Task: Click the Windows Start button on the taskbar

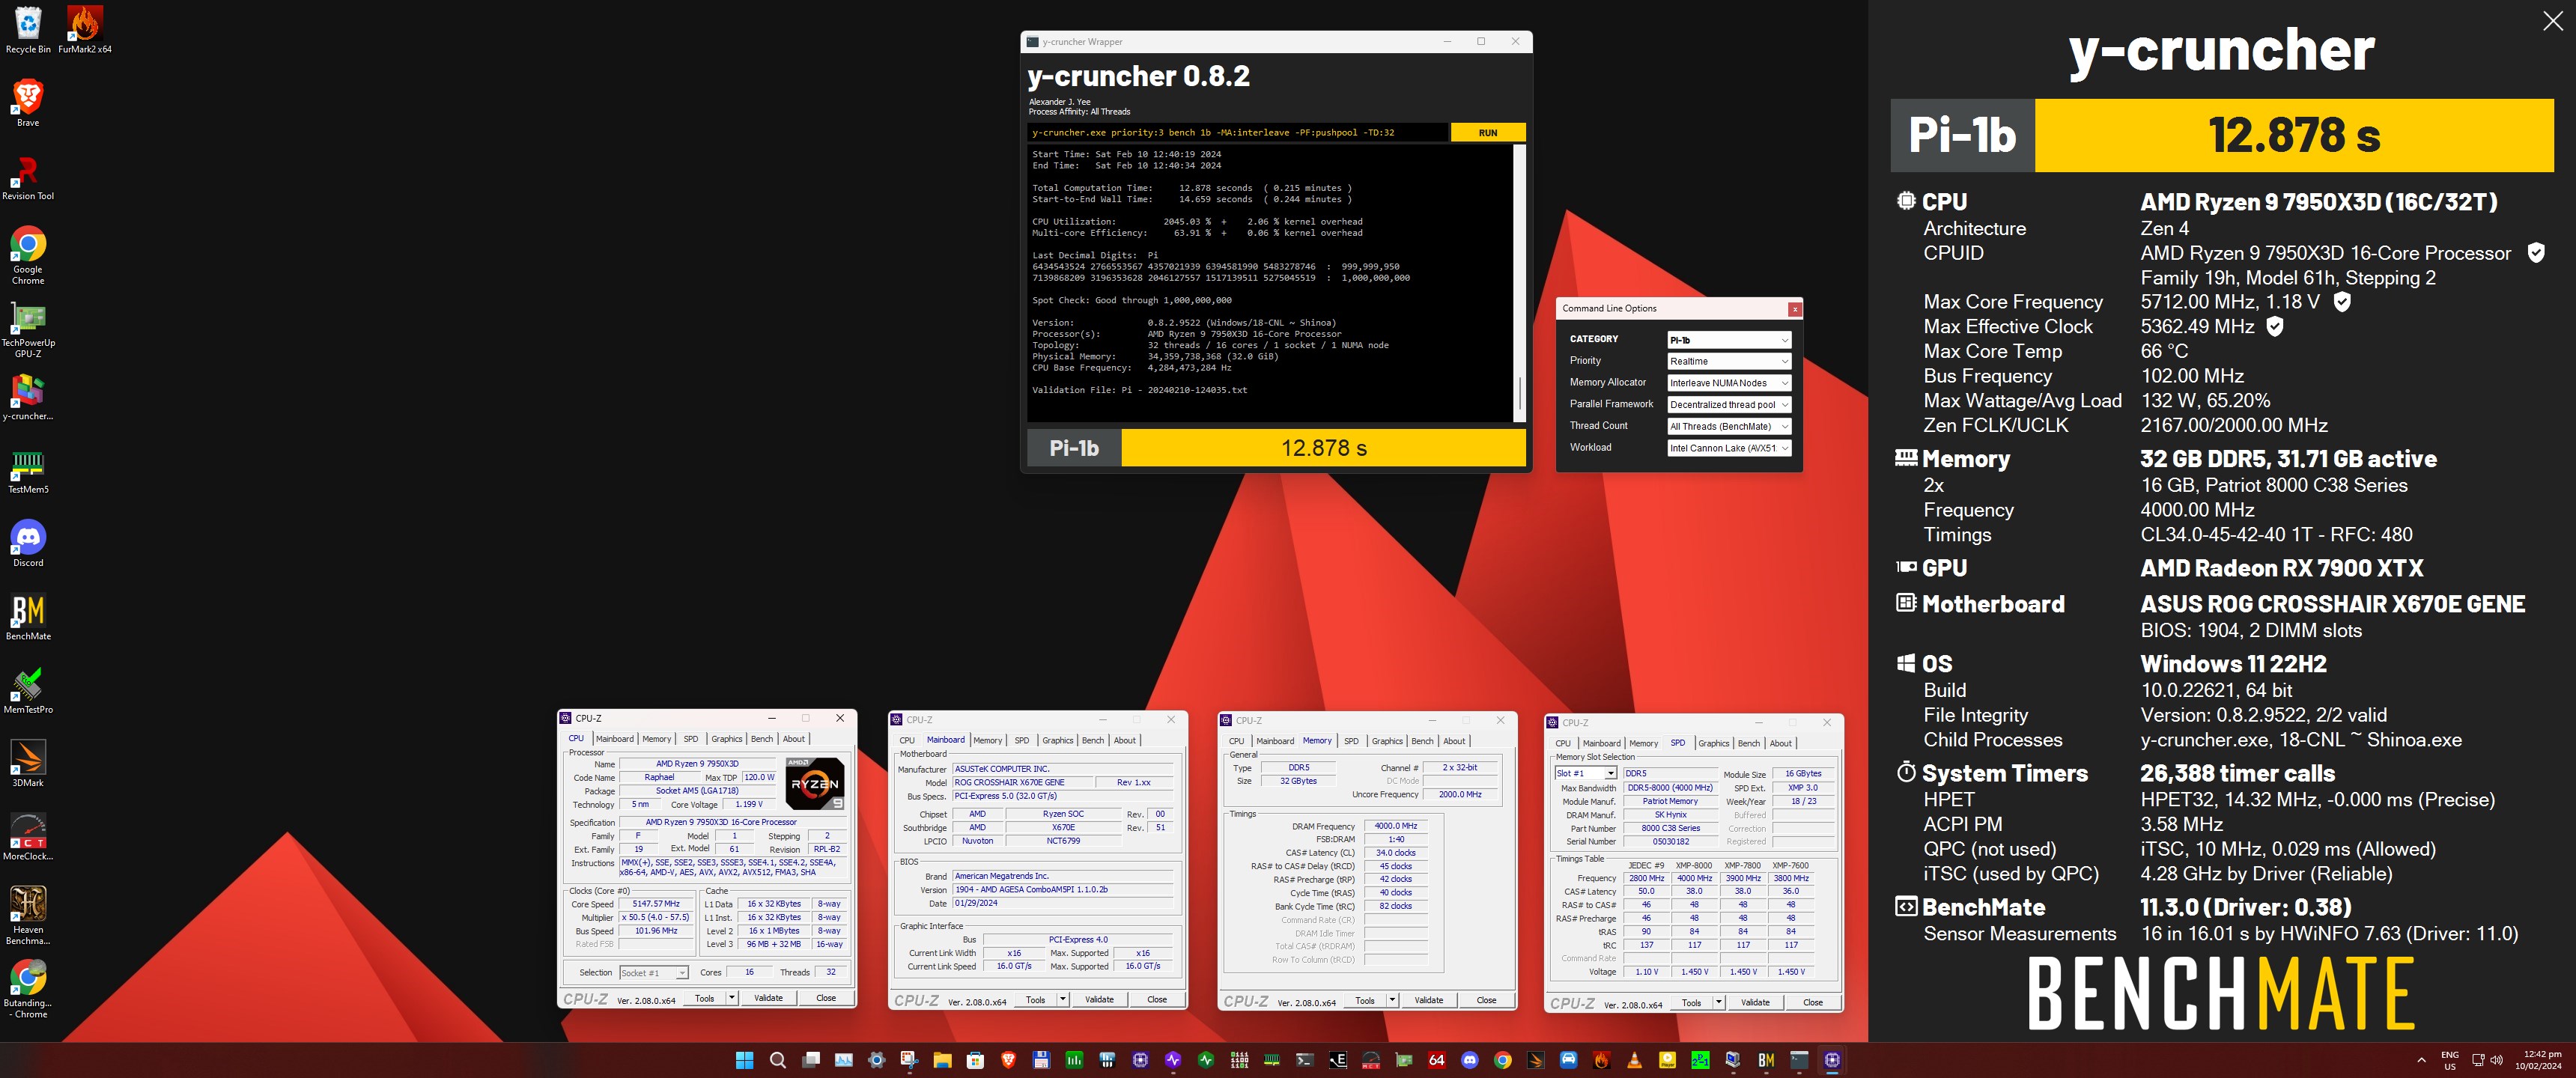Action: point(744,1060)
